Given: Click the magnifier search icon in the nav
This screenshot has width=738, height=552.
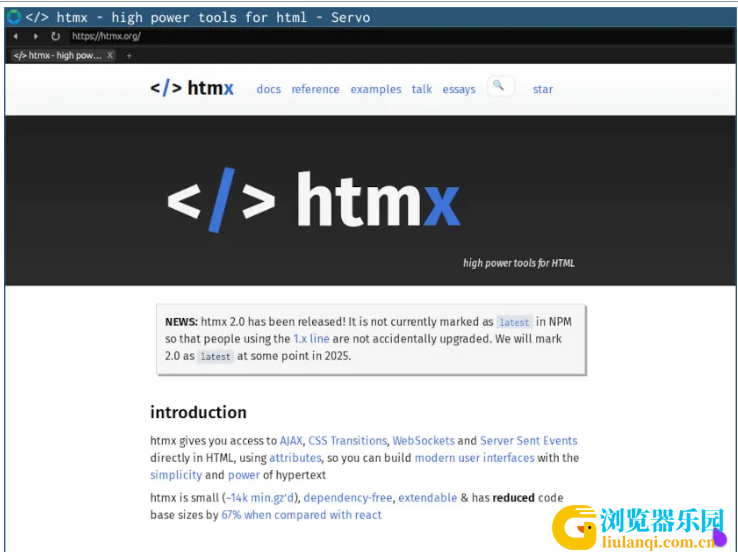Looking at the screenshot, I should pyautogui.click(x=500, y=86).
